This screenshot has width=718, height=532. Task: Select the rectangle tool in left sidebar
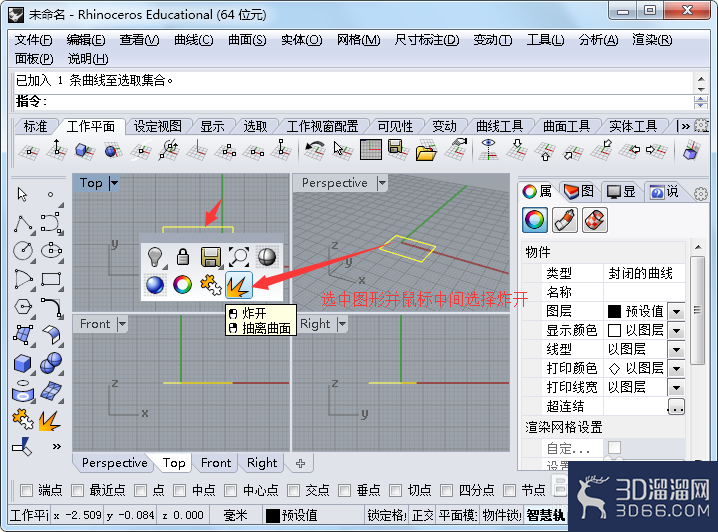tap(51, 279)
